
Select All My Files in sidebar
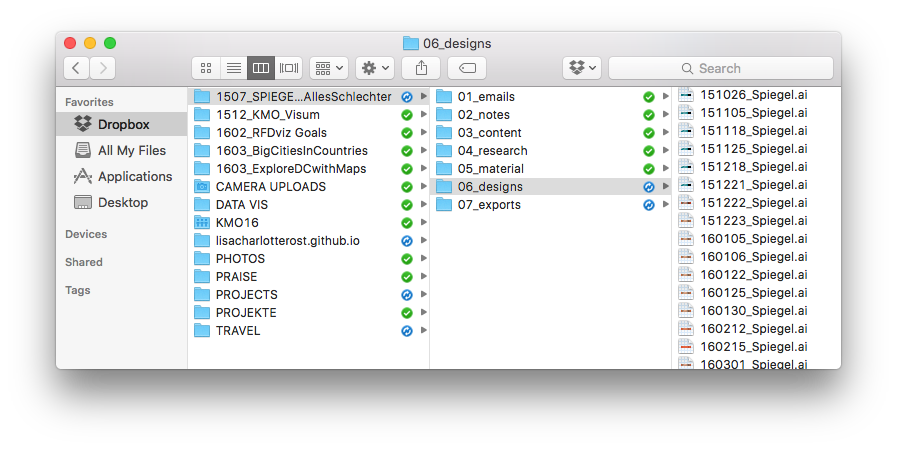click(122, 150)
